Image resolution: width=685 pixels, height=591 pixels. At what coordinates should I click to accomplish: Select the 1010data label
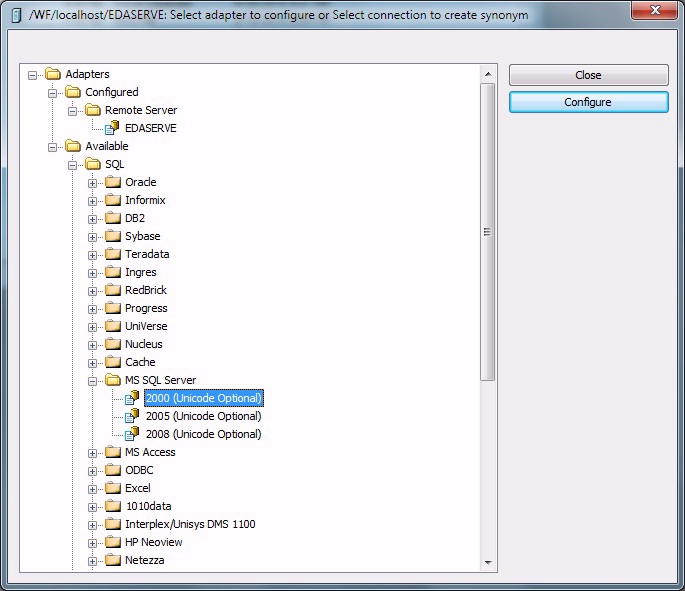pos(149,506)
